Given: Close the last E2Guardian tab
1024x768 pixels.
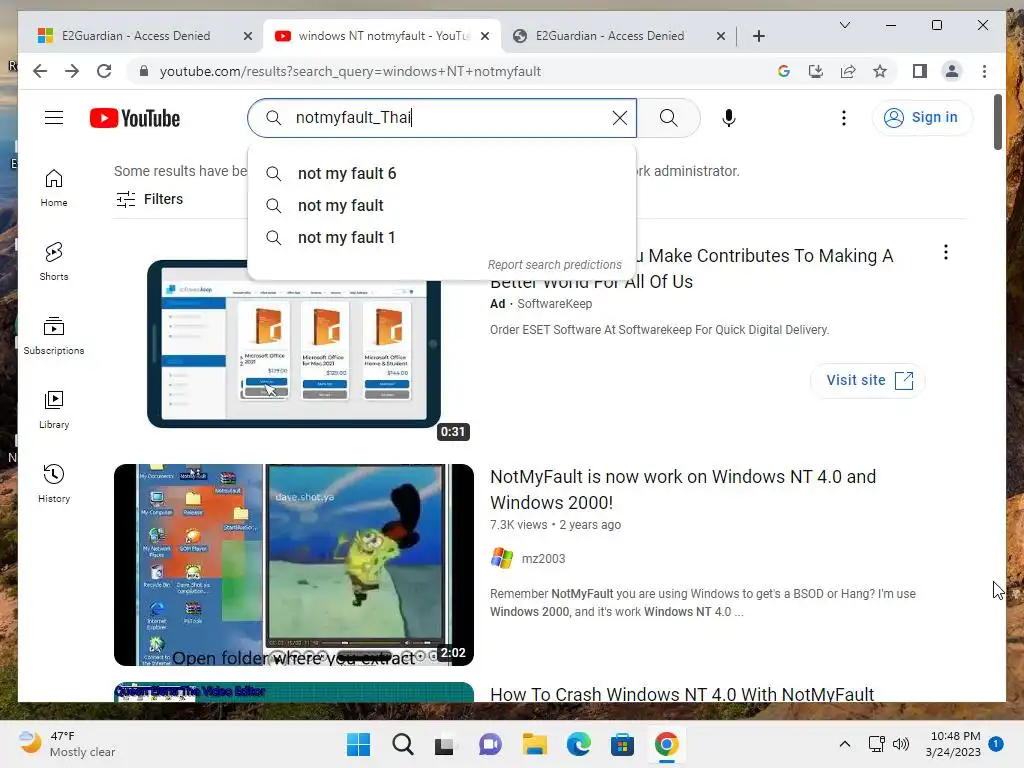Looking at the screenshot, I should [720, 36].
